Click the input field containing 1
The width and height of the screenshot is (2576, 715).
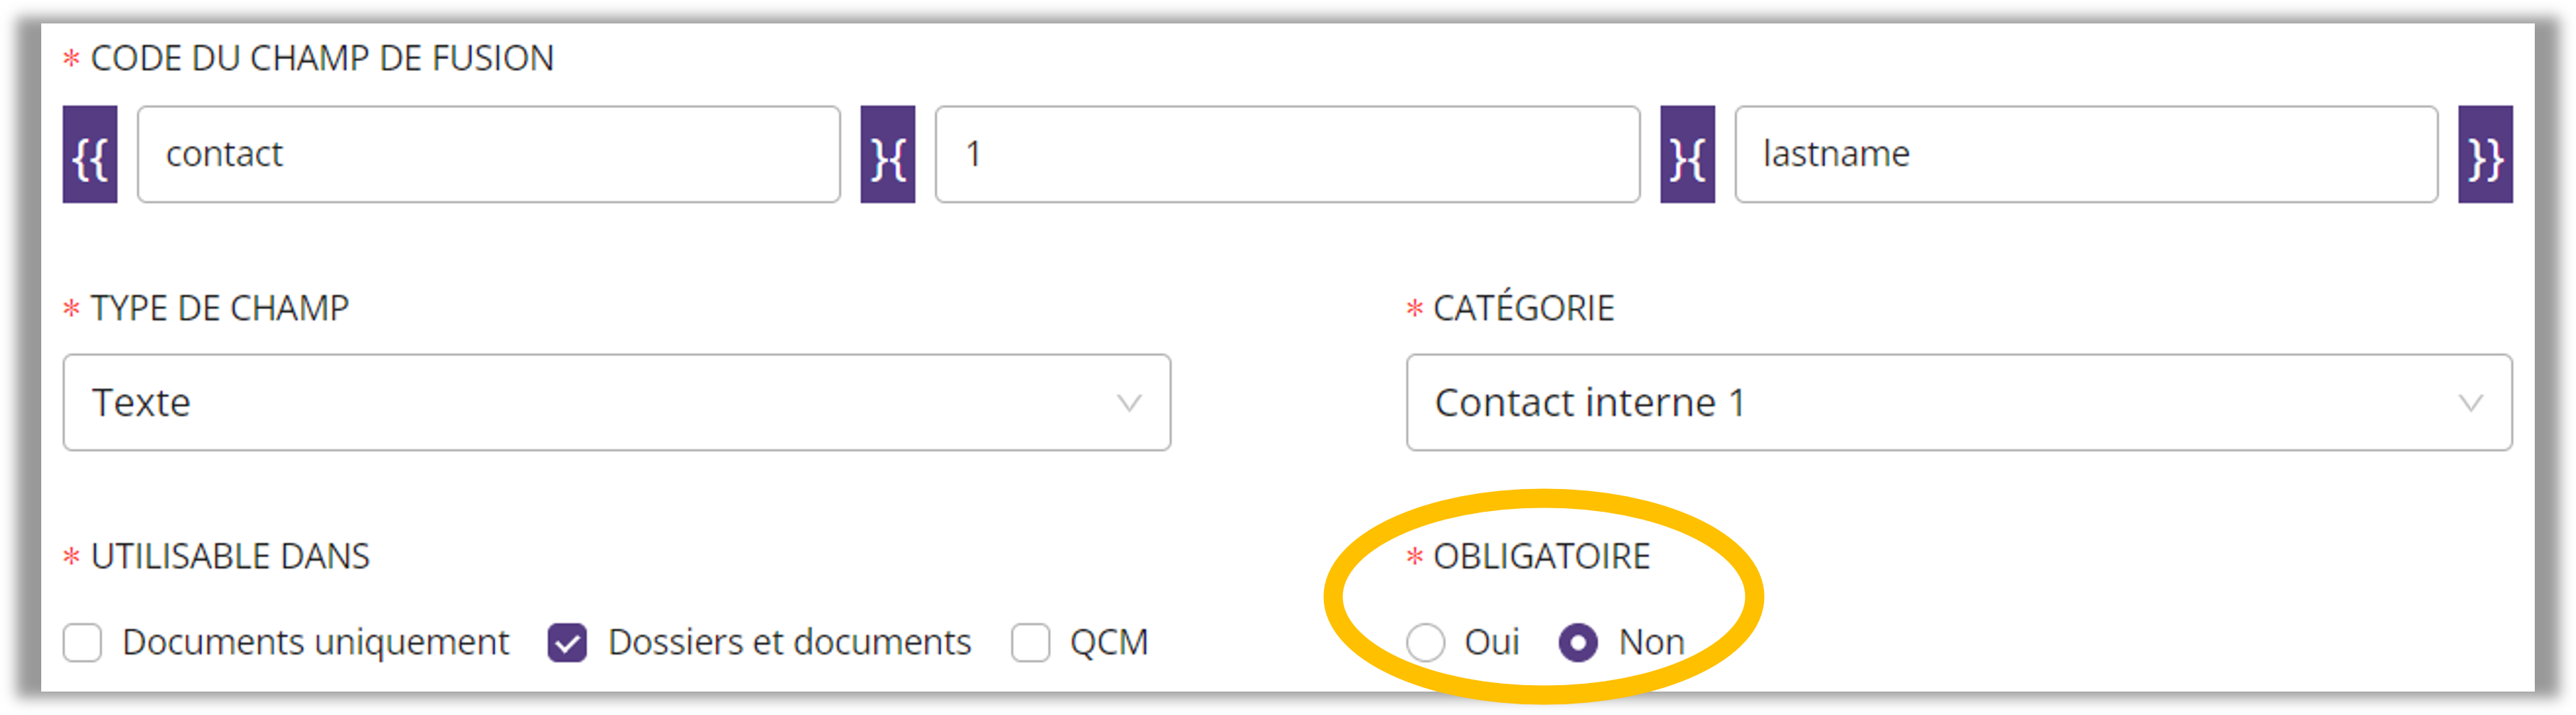[1287, 155]
